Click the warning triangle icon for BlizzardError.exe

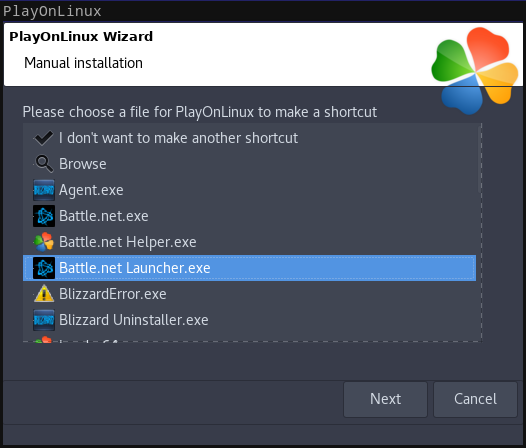click(x=44, y=294)
